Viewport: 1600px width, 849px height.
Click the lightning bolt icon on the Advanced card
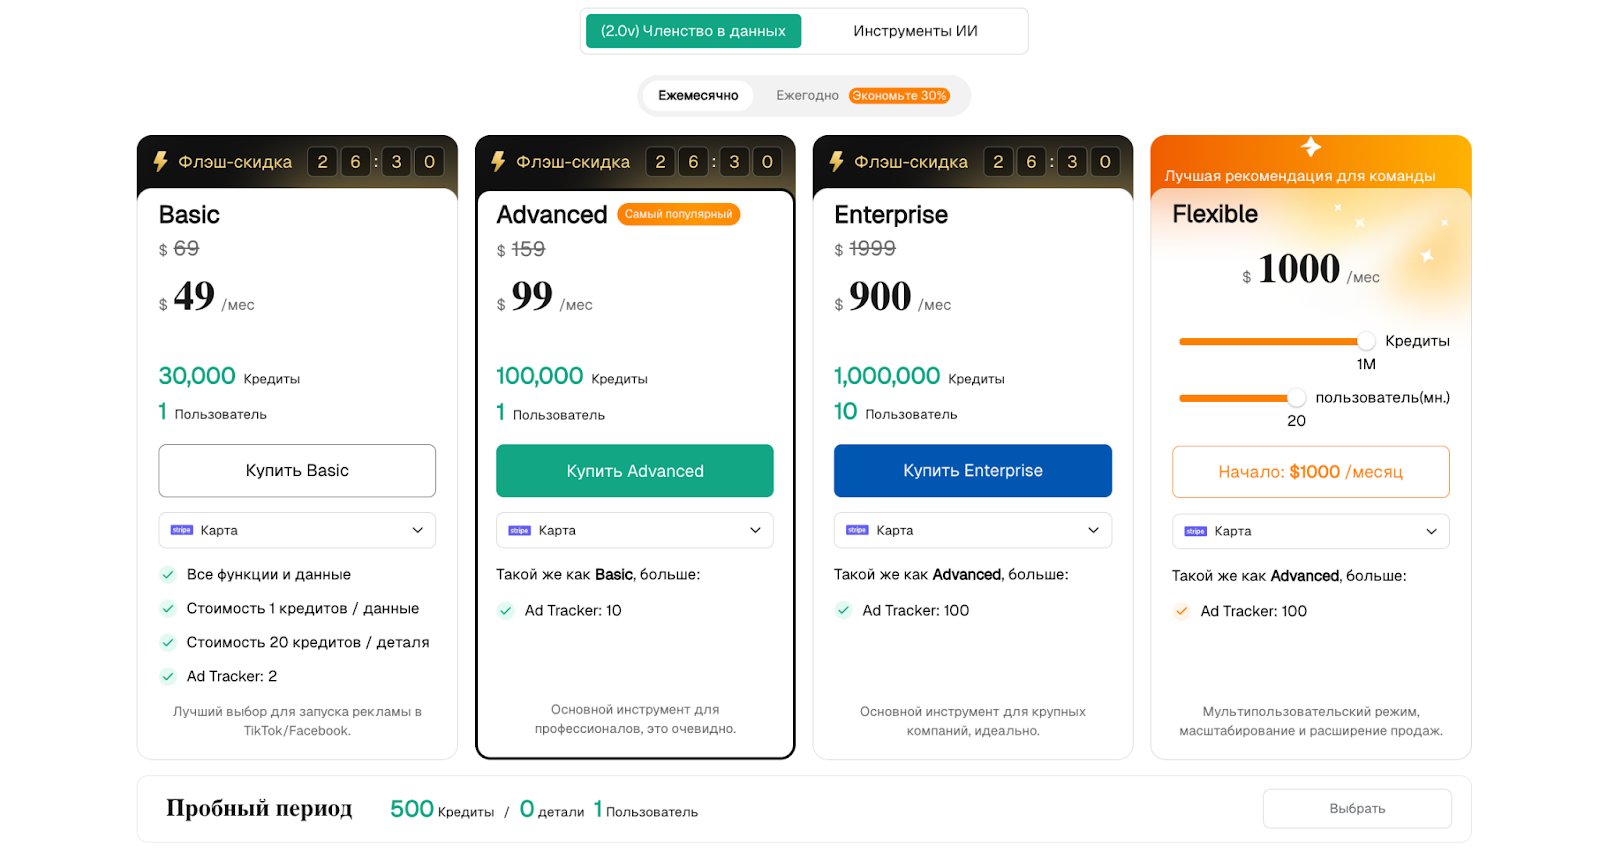coord(498,161)
